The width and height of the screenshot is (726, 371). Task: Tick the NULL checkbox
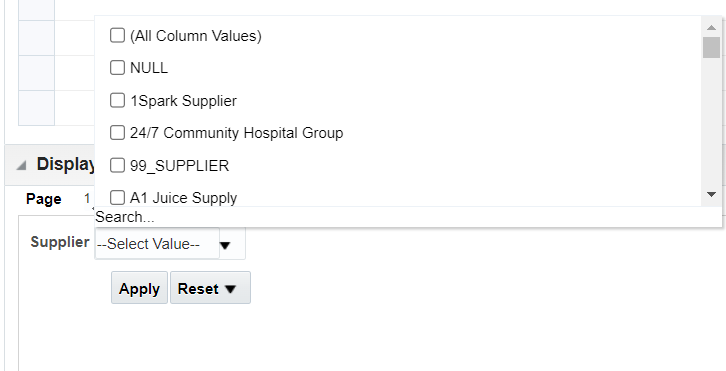[117, 68]
